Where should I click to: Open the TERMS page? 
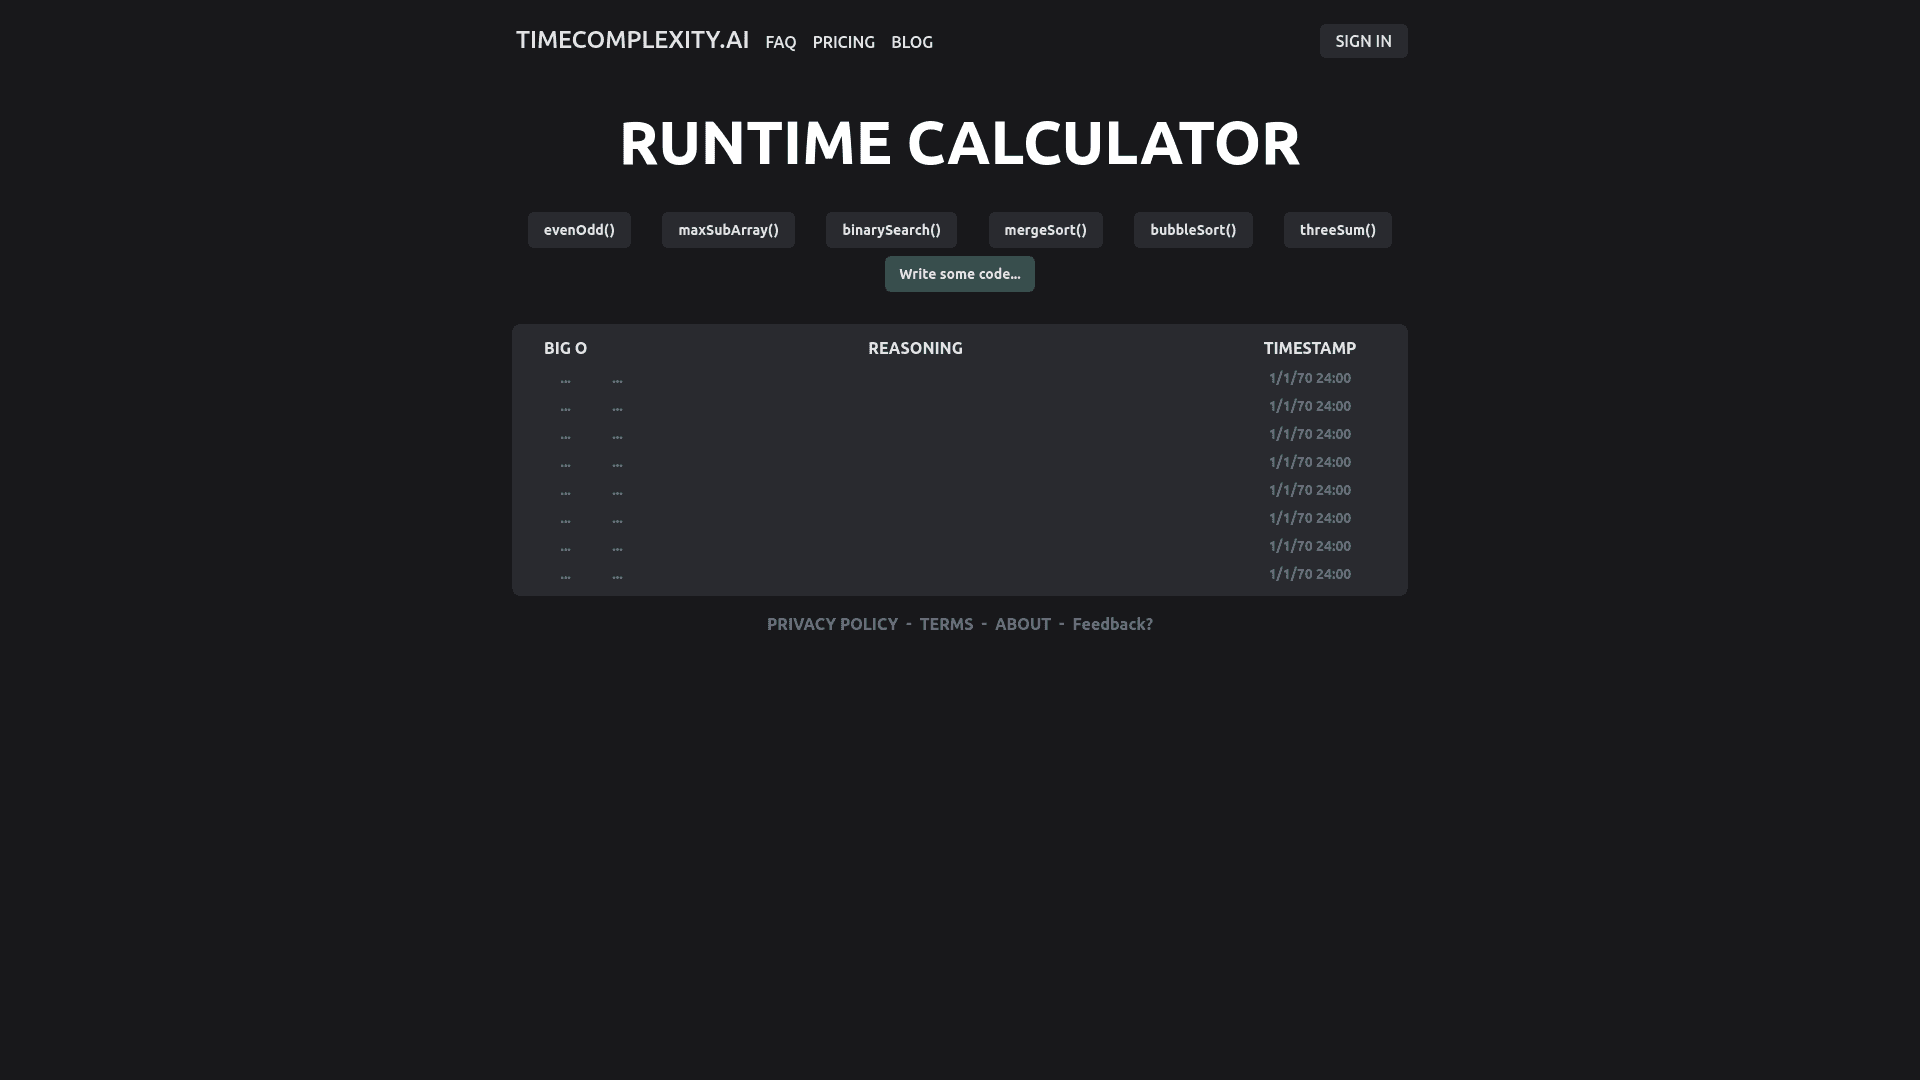tap(945, 623)
